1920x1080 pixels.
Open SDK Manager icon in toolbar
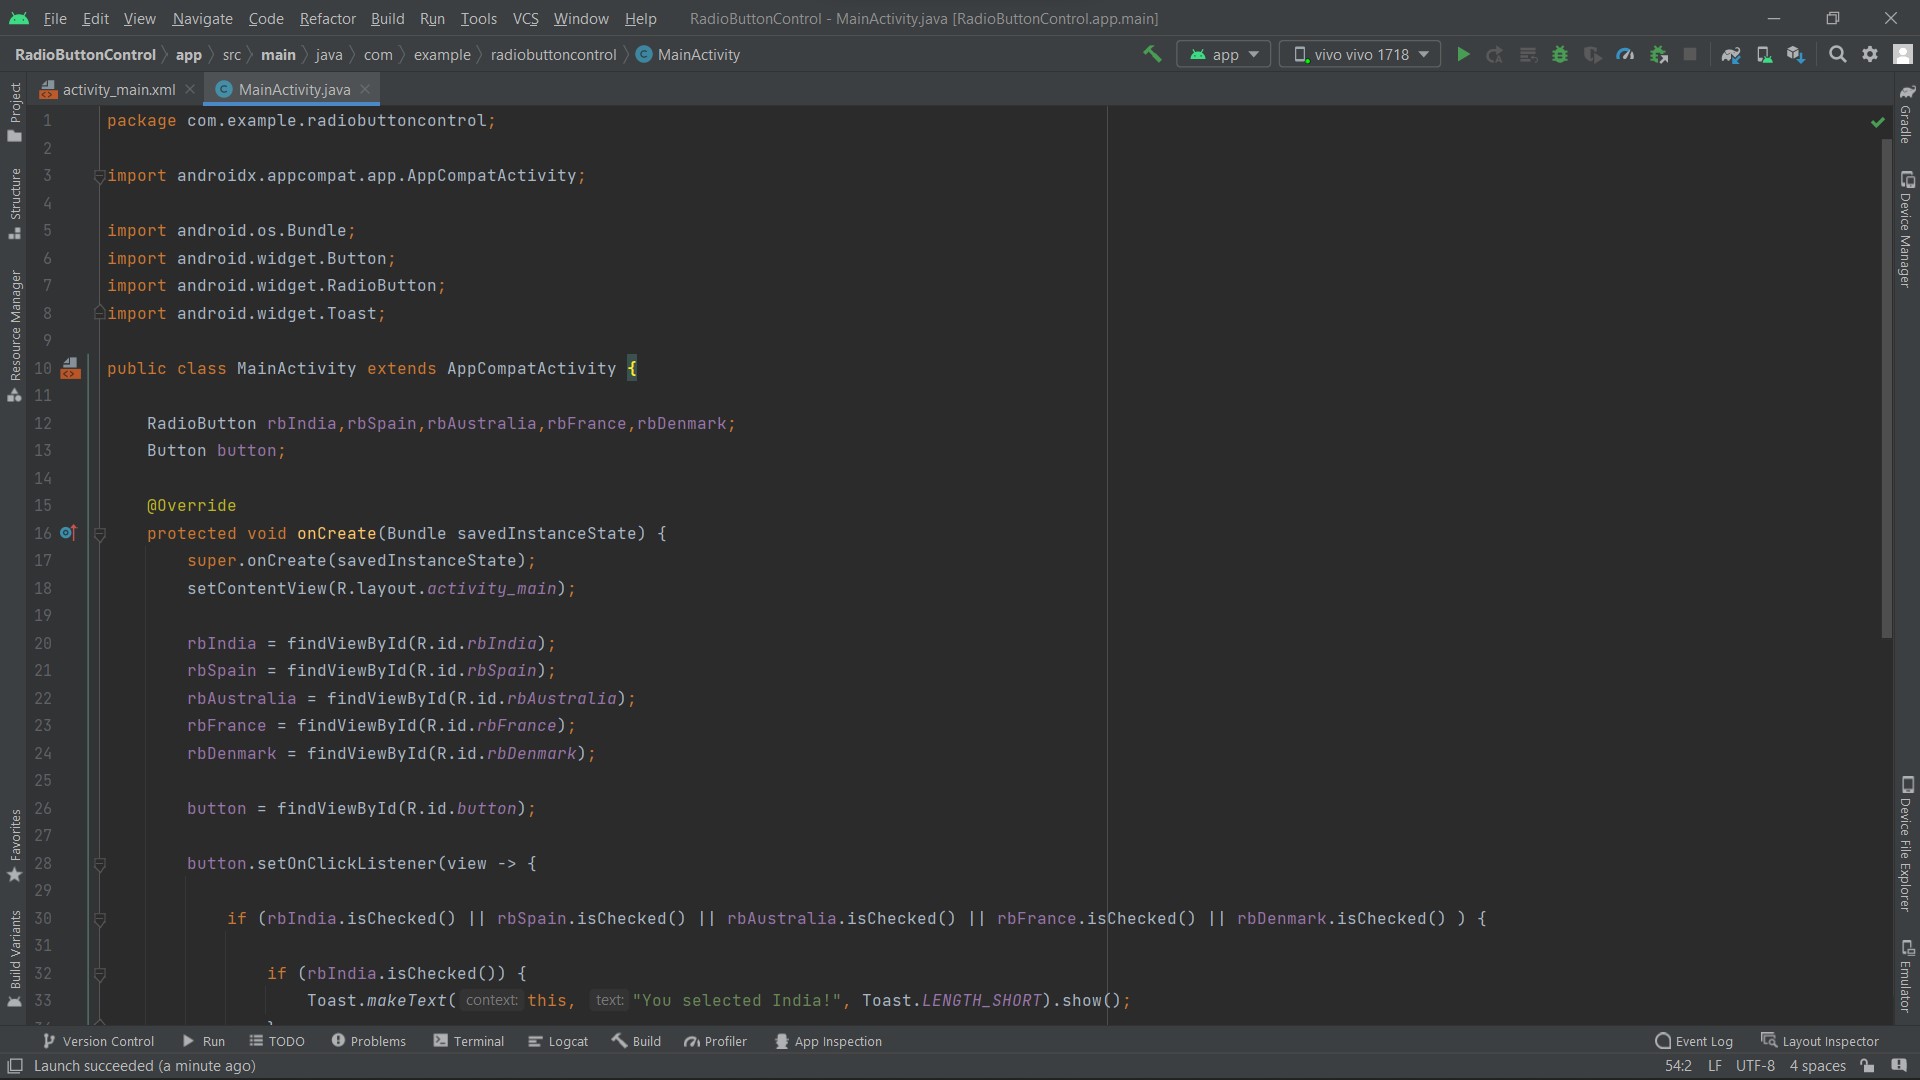1796,54
